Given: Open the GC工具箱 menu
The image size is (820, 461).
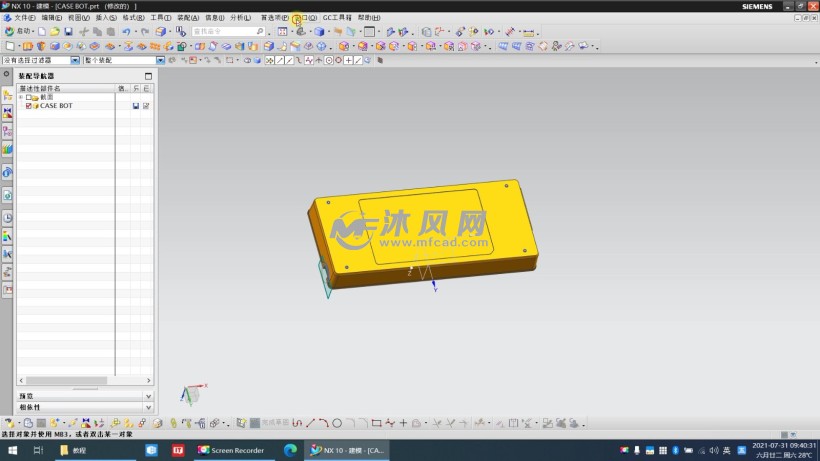Looking at the screenshot, I should pyautogui.click(x=337, y=18).
